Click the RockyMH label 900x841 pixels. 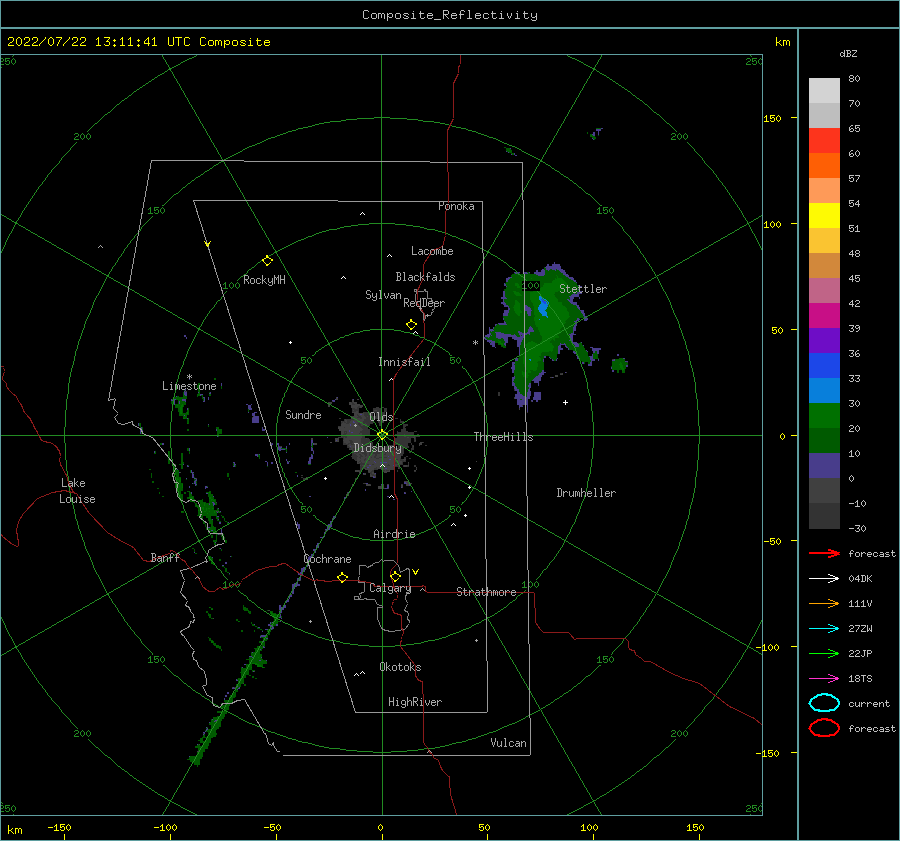[264, 280]
